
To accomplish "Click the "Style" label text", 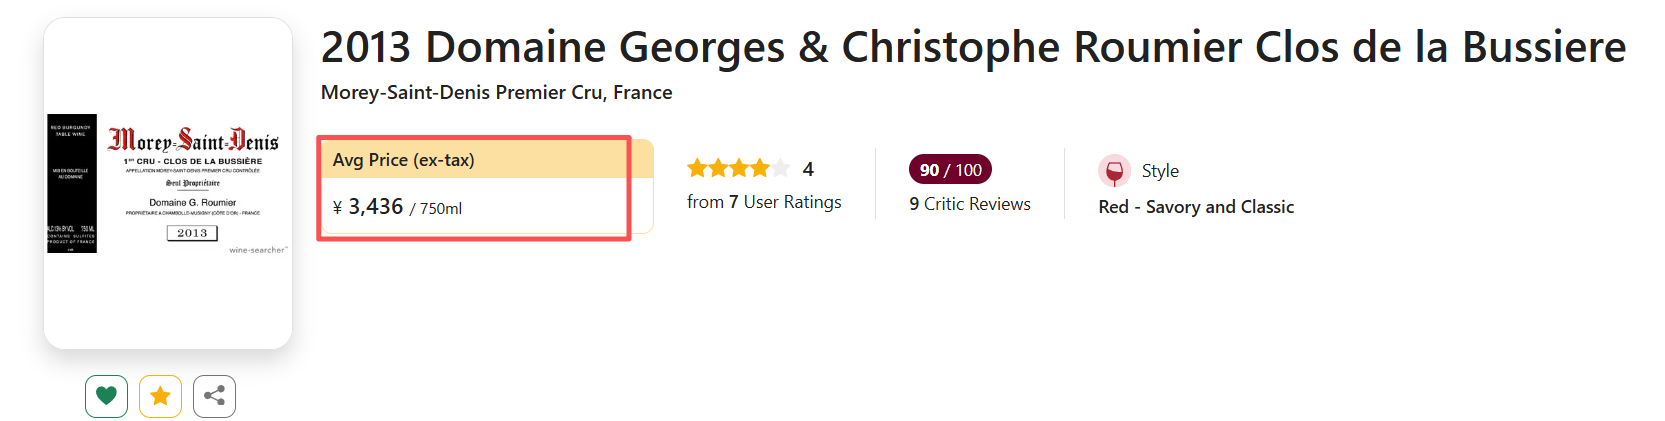I will point(1160,171).
